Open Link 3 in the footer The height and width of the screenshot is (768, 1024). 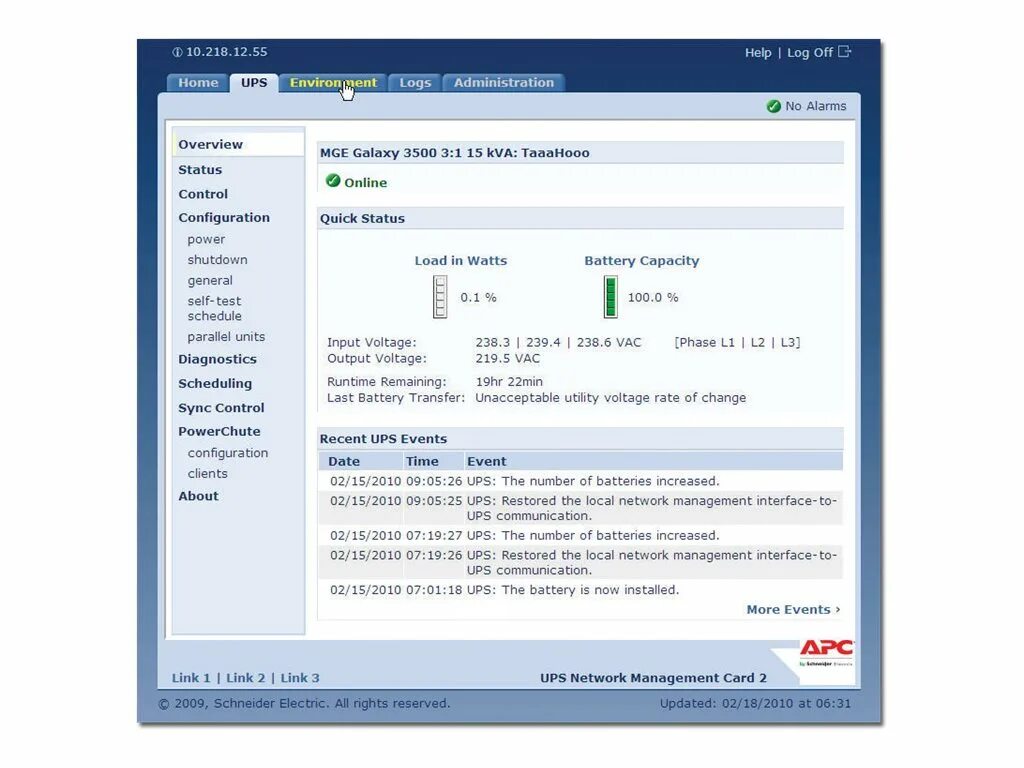pos(300,678)
